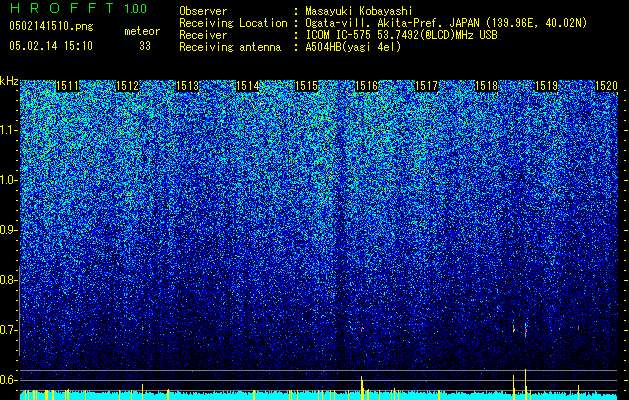Click the 0.6 kHz axis label
This screenshot has height=400, width=629.
tap(8, 380)
